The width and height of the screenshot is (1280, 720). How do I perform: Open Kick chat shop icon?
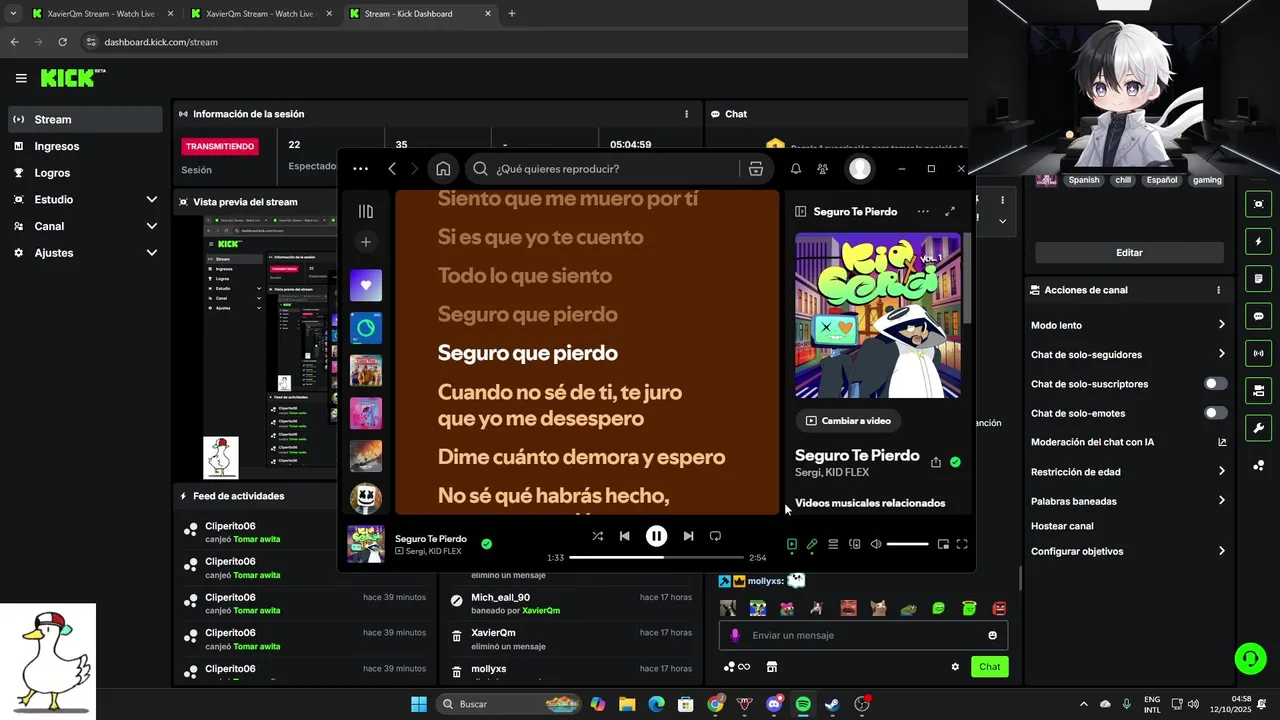772,667
